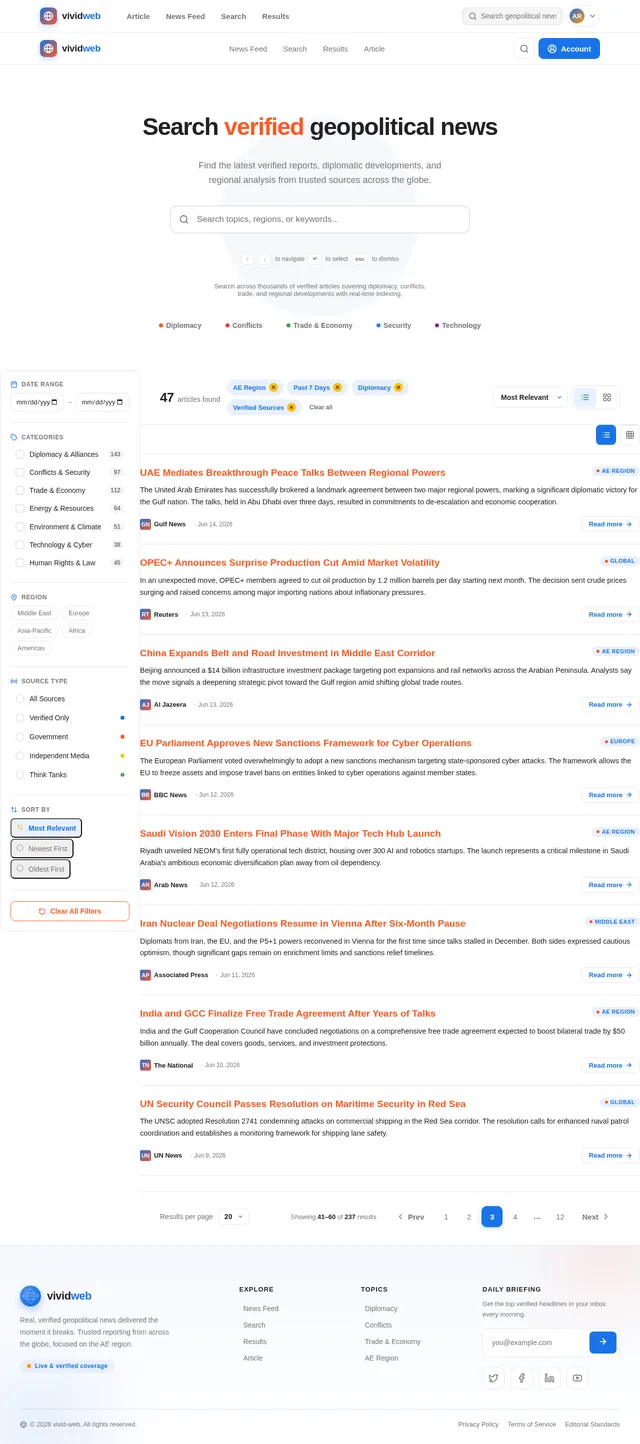Remove the Diplomacy filter chip via its x
The height and width of the screenshot is (1444, 640).
coord(398,387)
